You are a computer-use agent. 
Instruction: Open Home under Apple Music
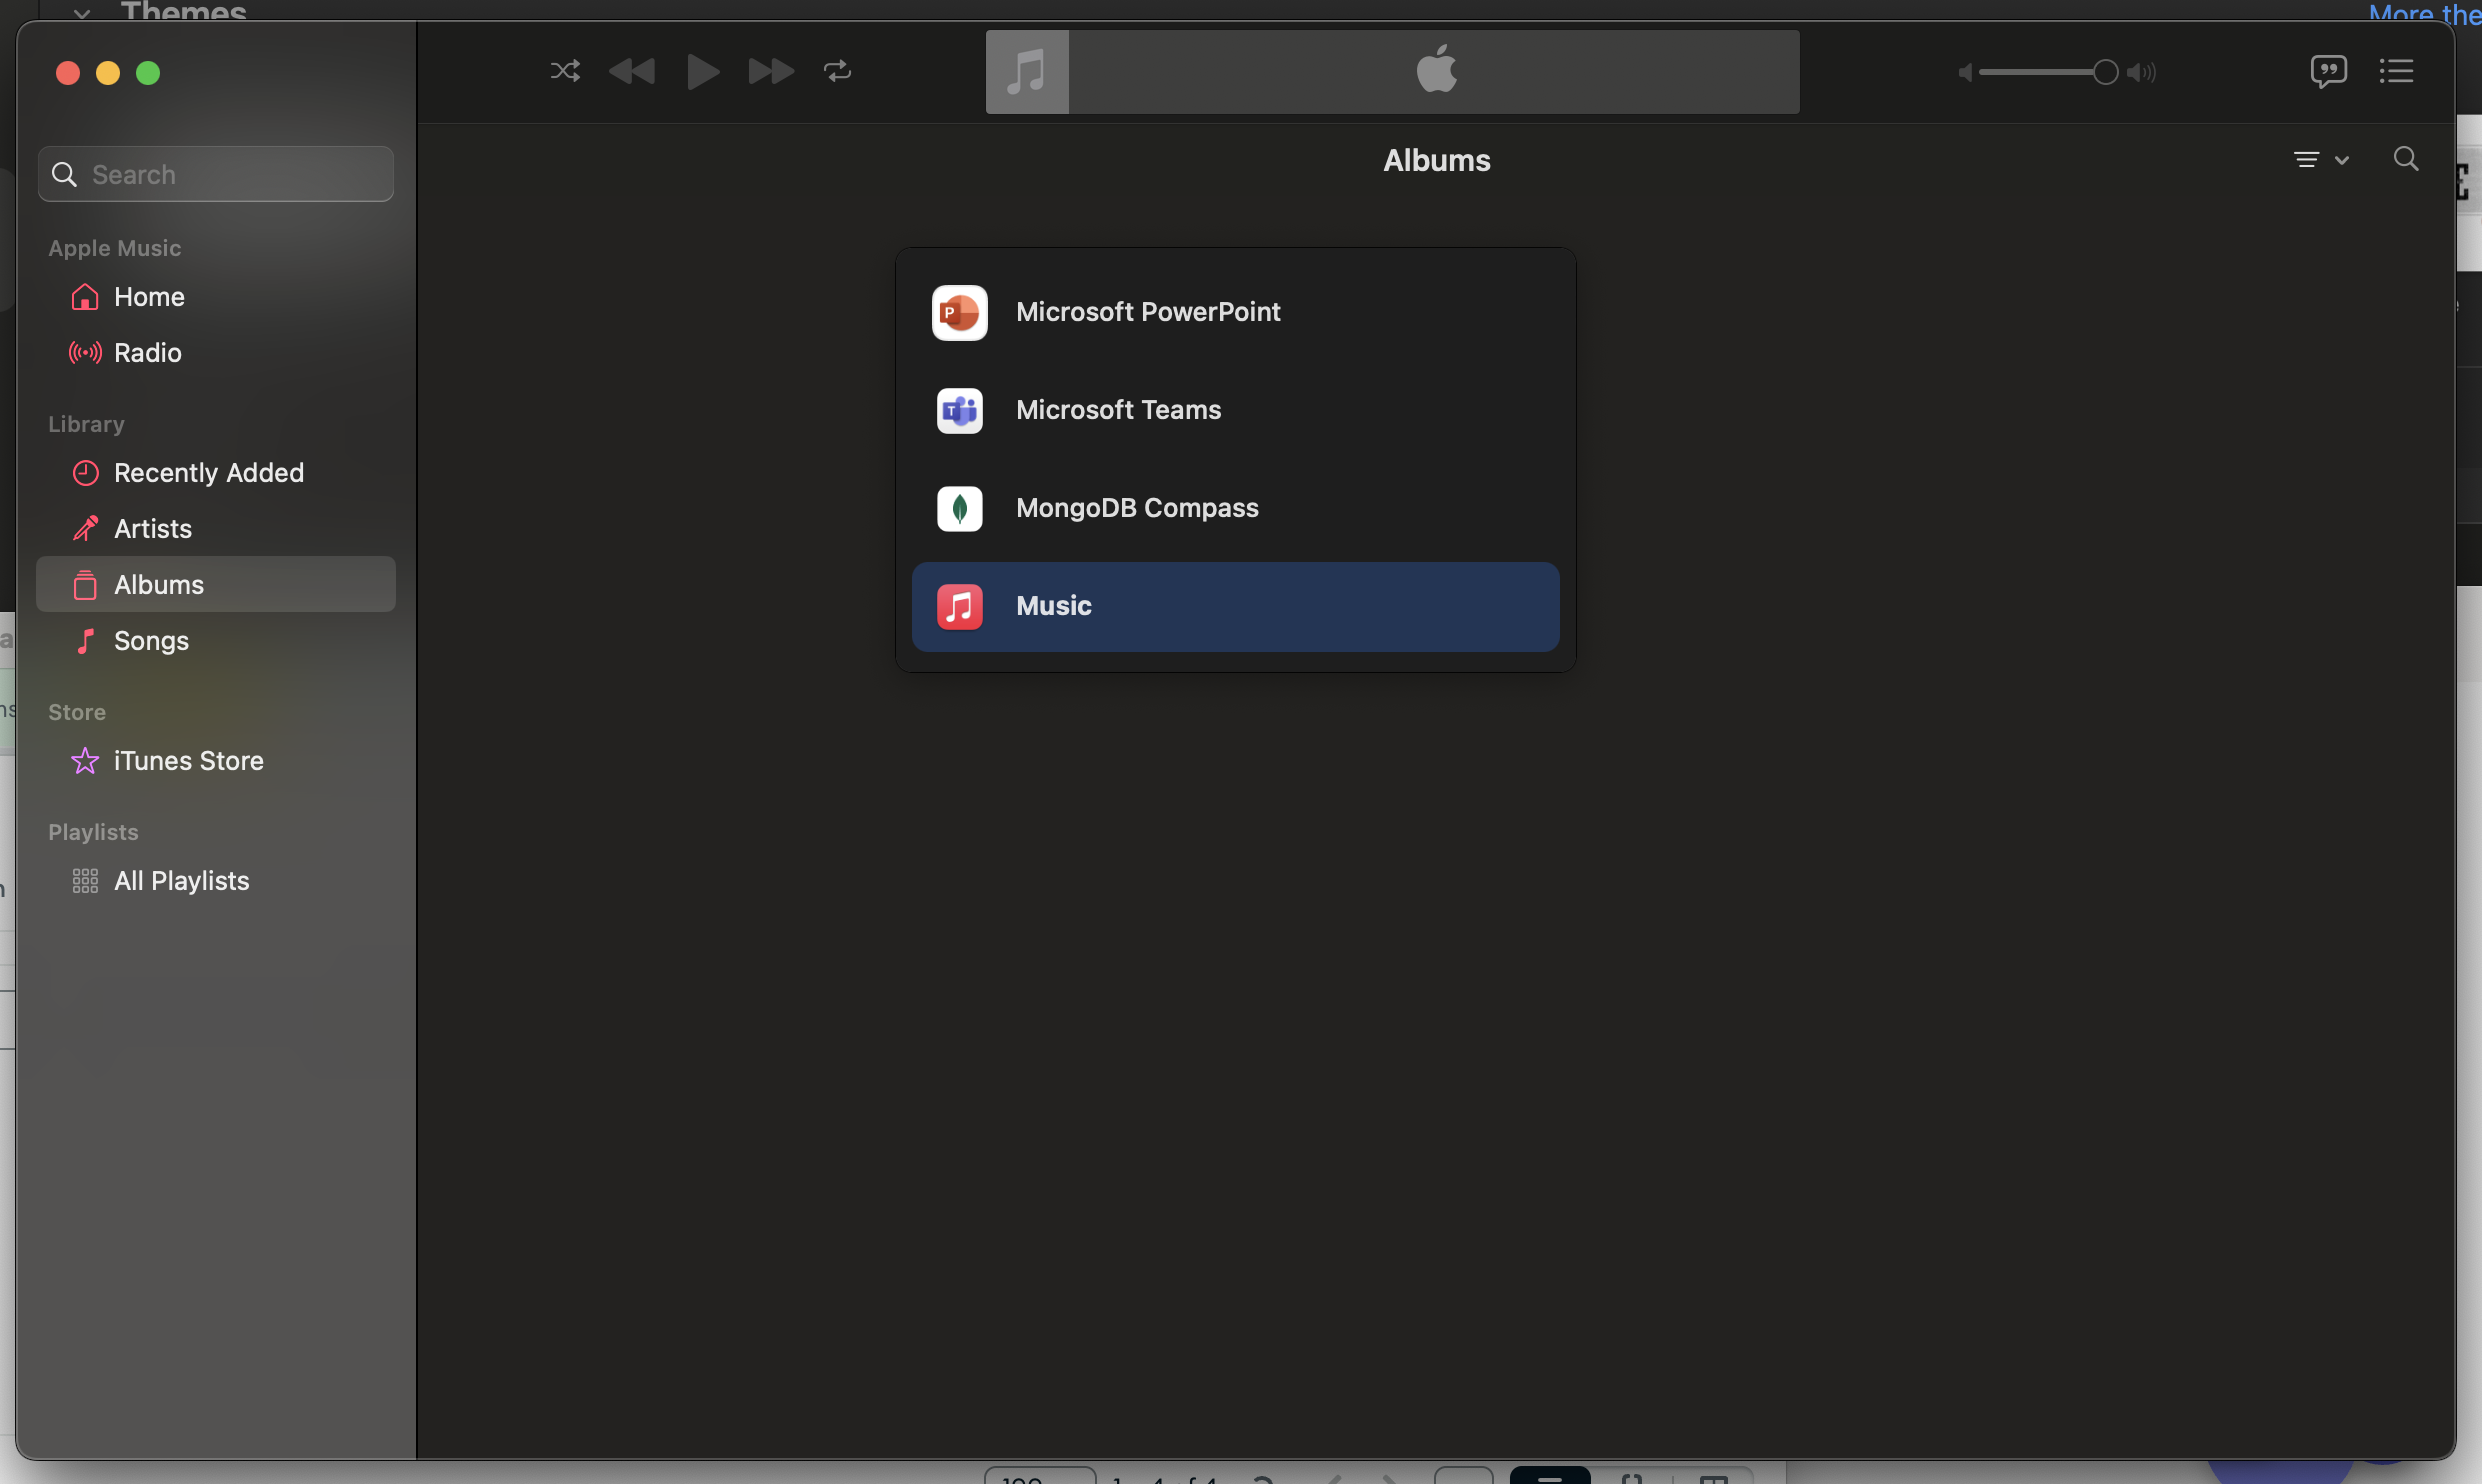pyautogui.click(x=148, y=297)
